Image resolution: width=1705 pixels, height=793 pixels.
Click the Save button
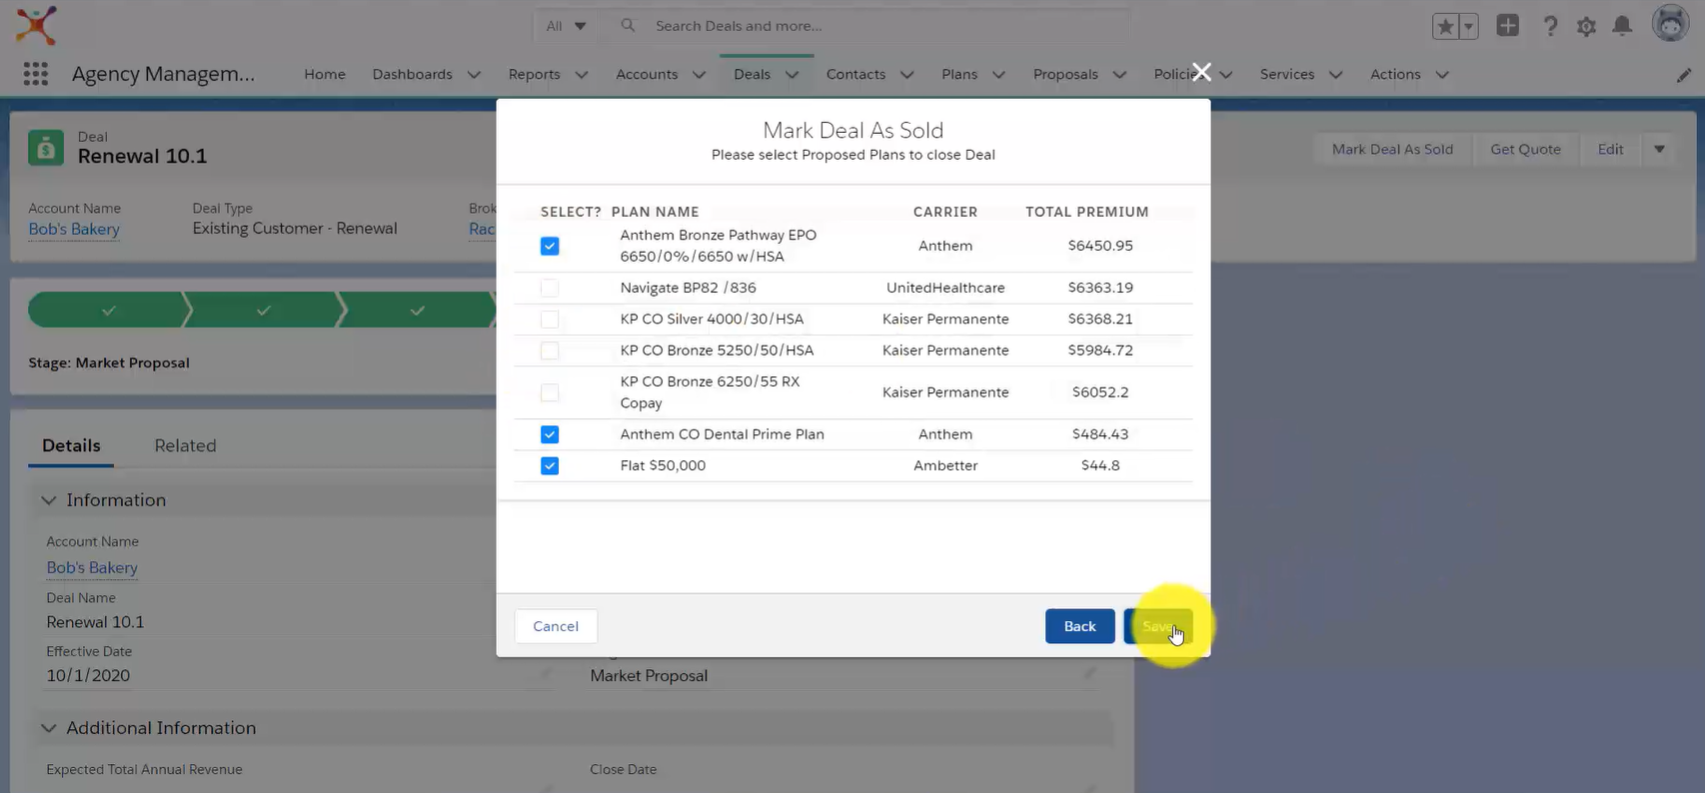[1158, 626]
